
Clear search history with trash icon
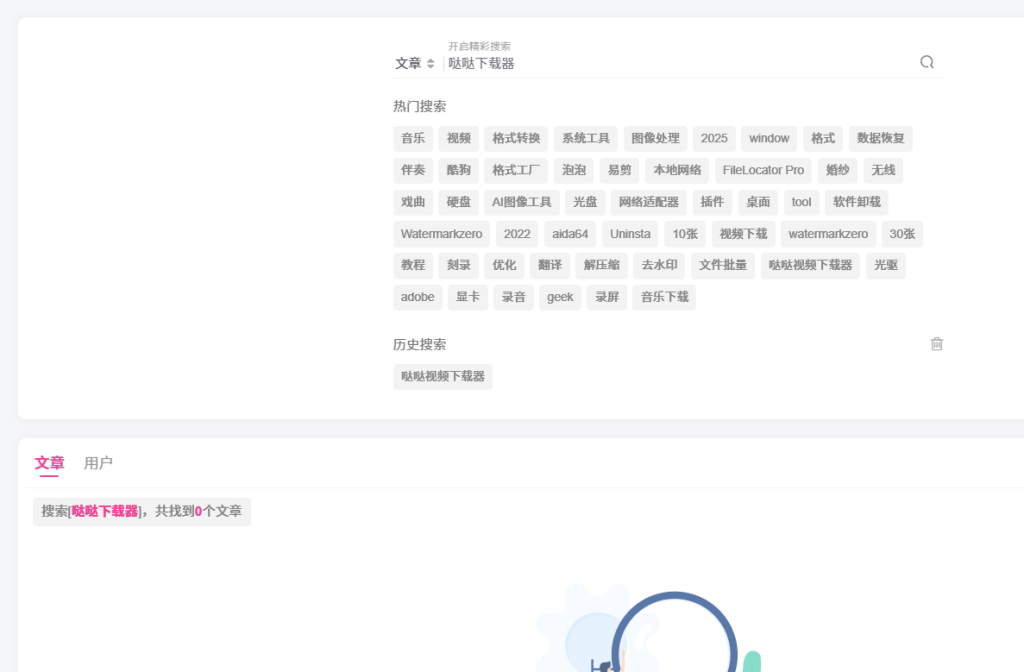[x=937, y=344]
